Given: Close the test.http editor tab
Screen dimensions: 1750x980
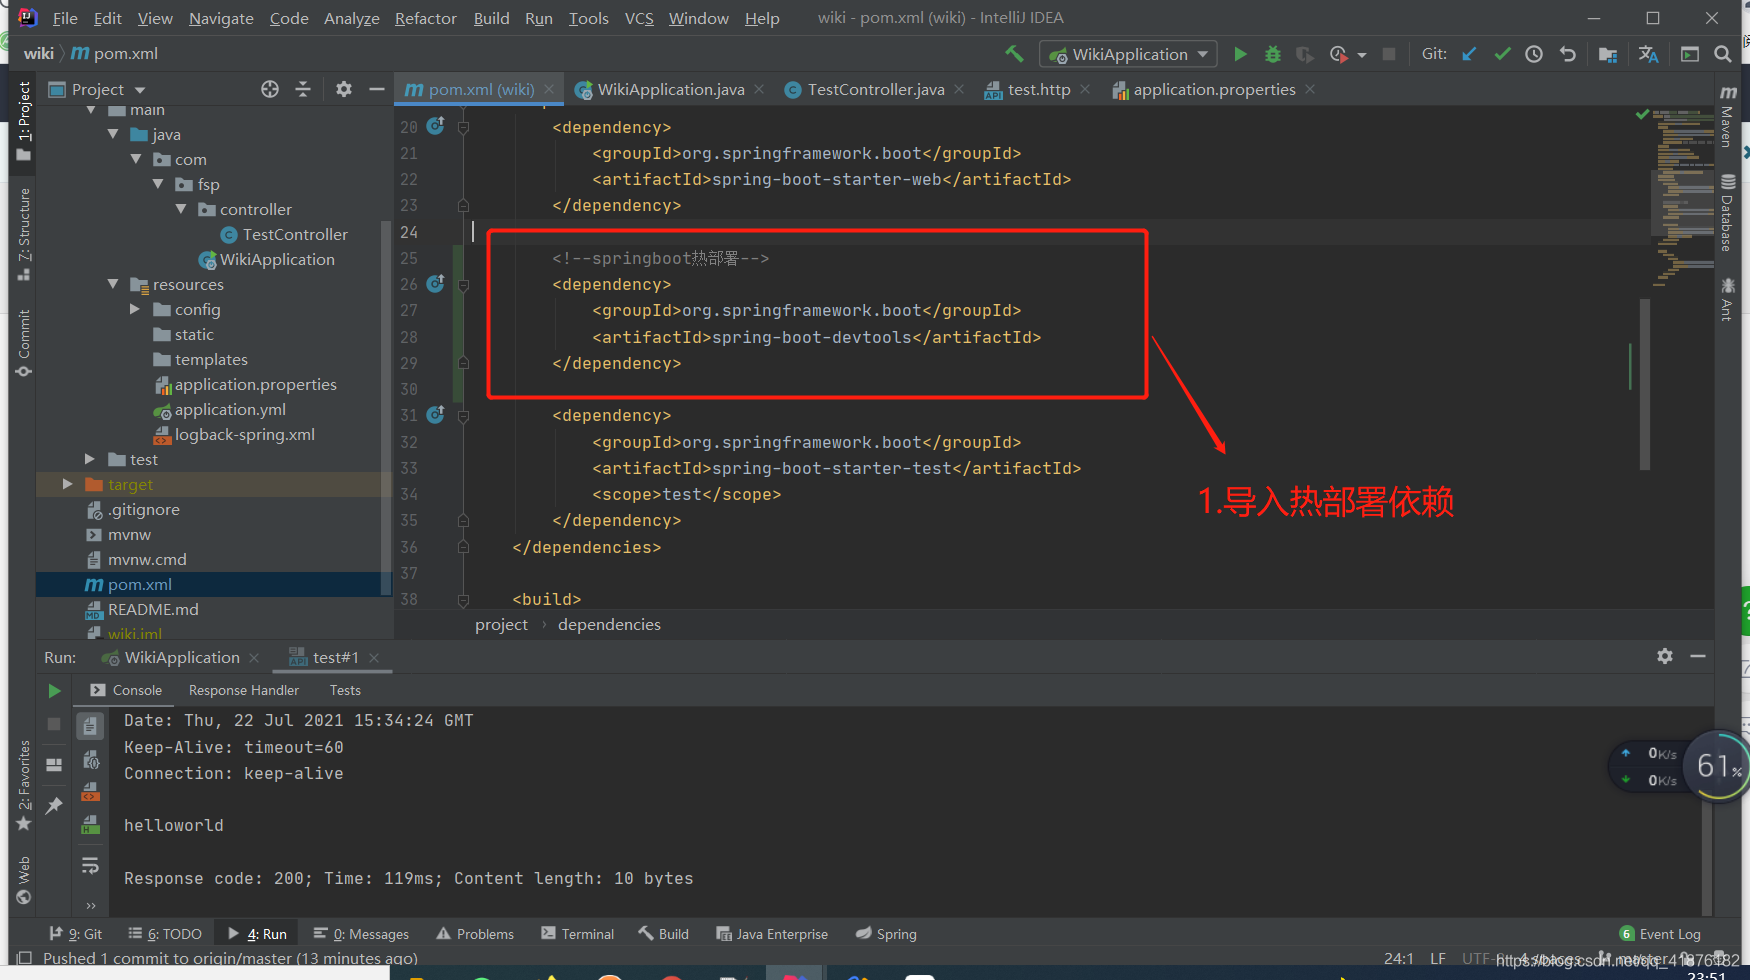Looking at the screenshot, I should (x=1085, y=89).
